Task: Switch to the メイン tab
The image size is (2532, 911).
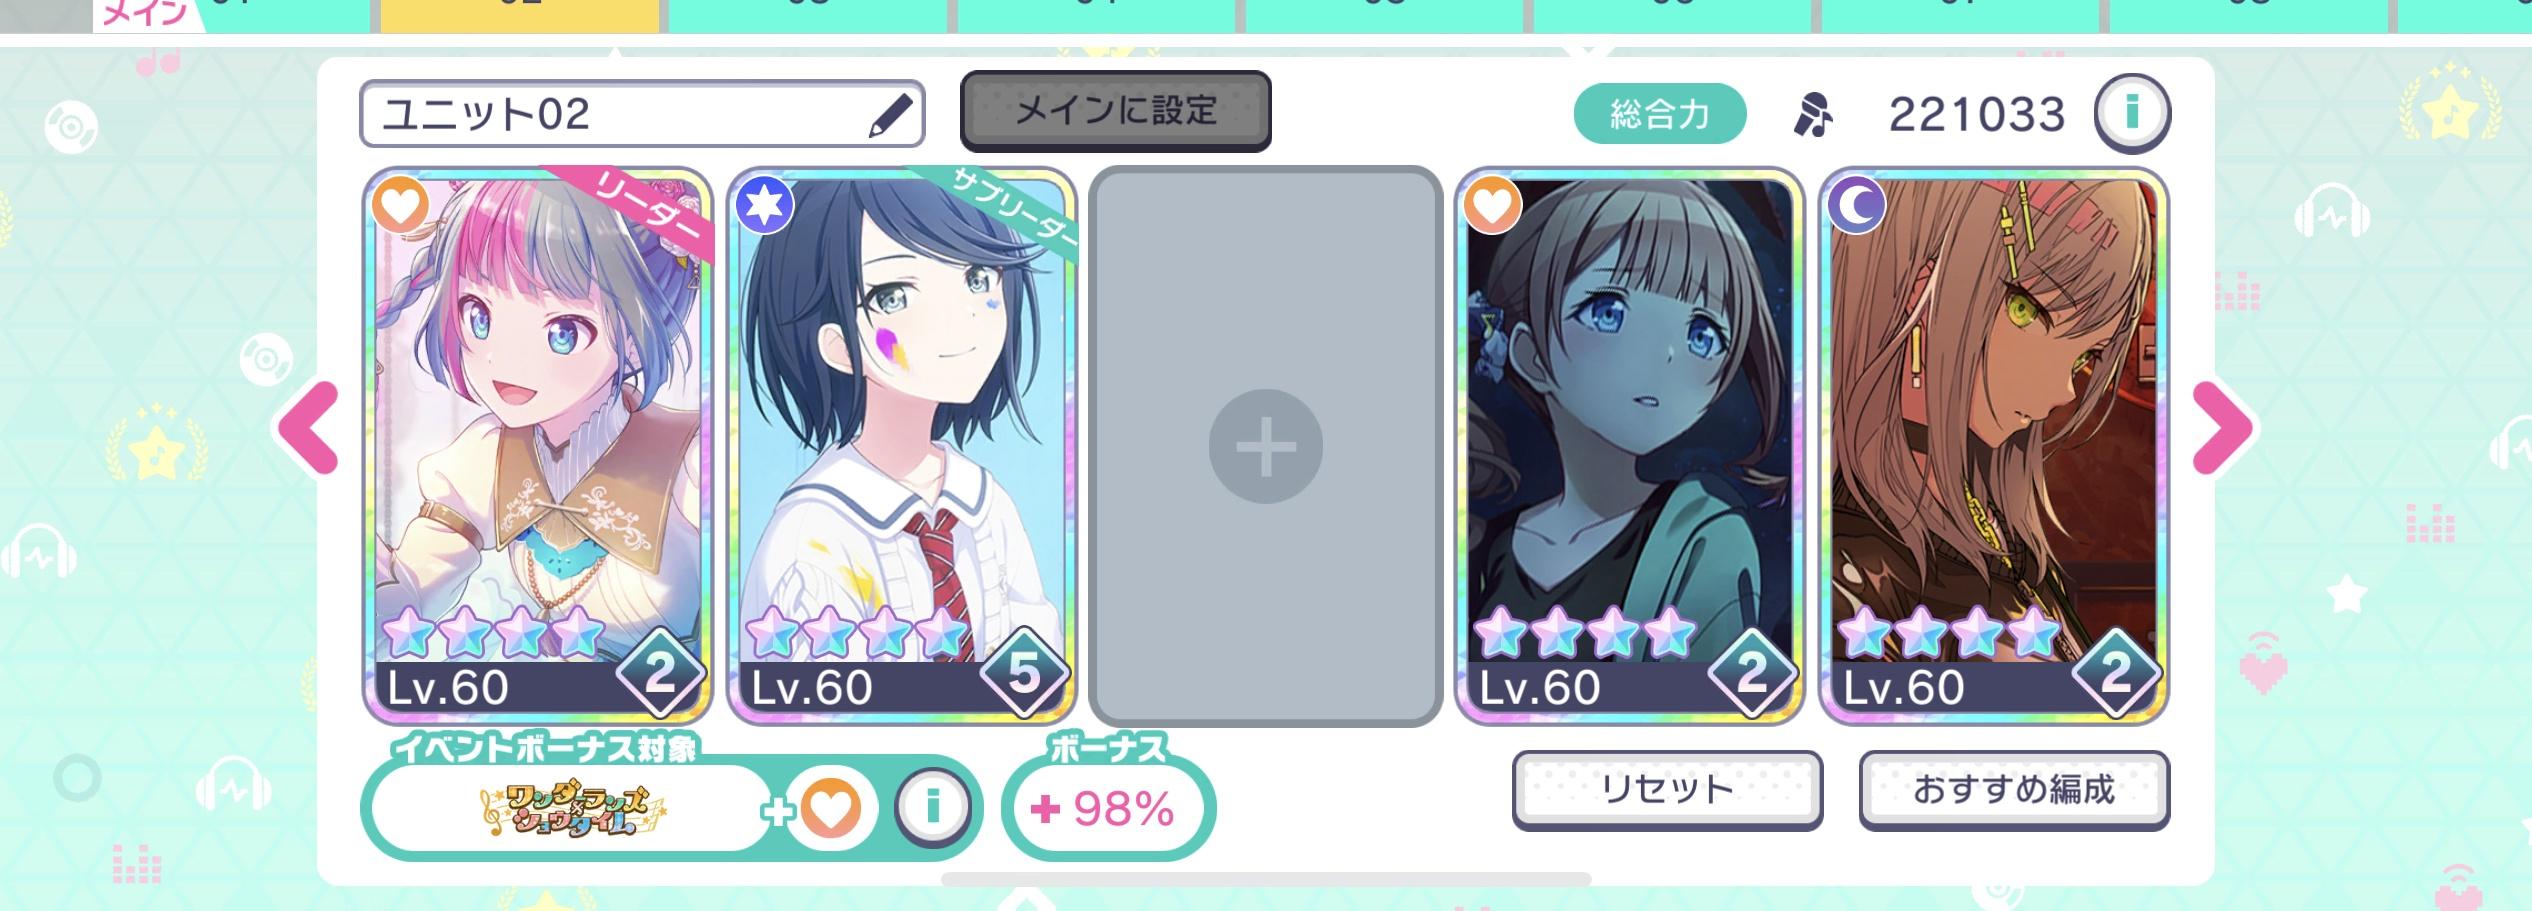Action: click(146, 14)
